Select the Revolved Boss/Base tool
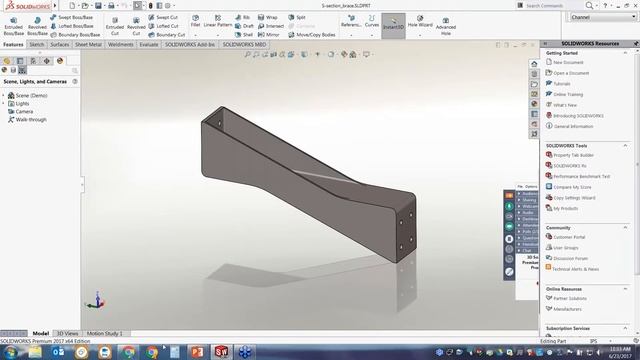Screen dimensions: 640x360 tap(37, 26)
